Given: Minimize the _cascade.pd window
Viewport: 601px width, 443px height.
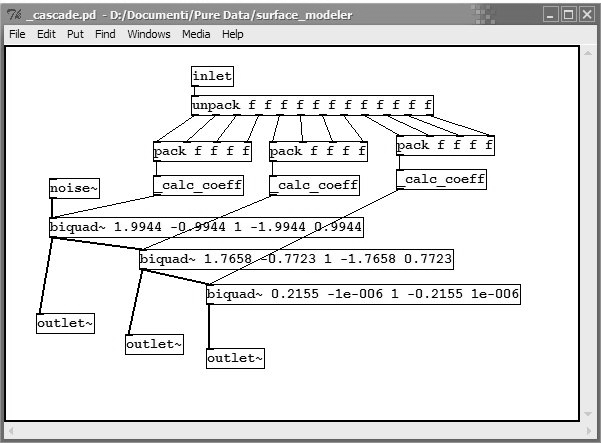Looking at the screenshot, I should click(551, 15).
